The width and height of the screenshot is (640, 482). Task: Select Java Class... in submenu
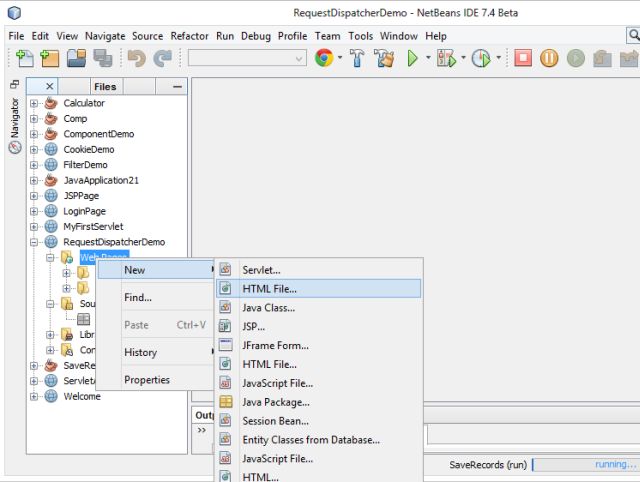[318, 308]
